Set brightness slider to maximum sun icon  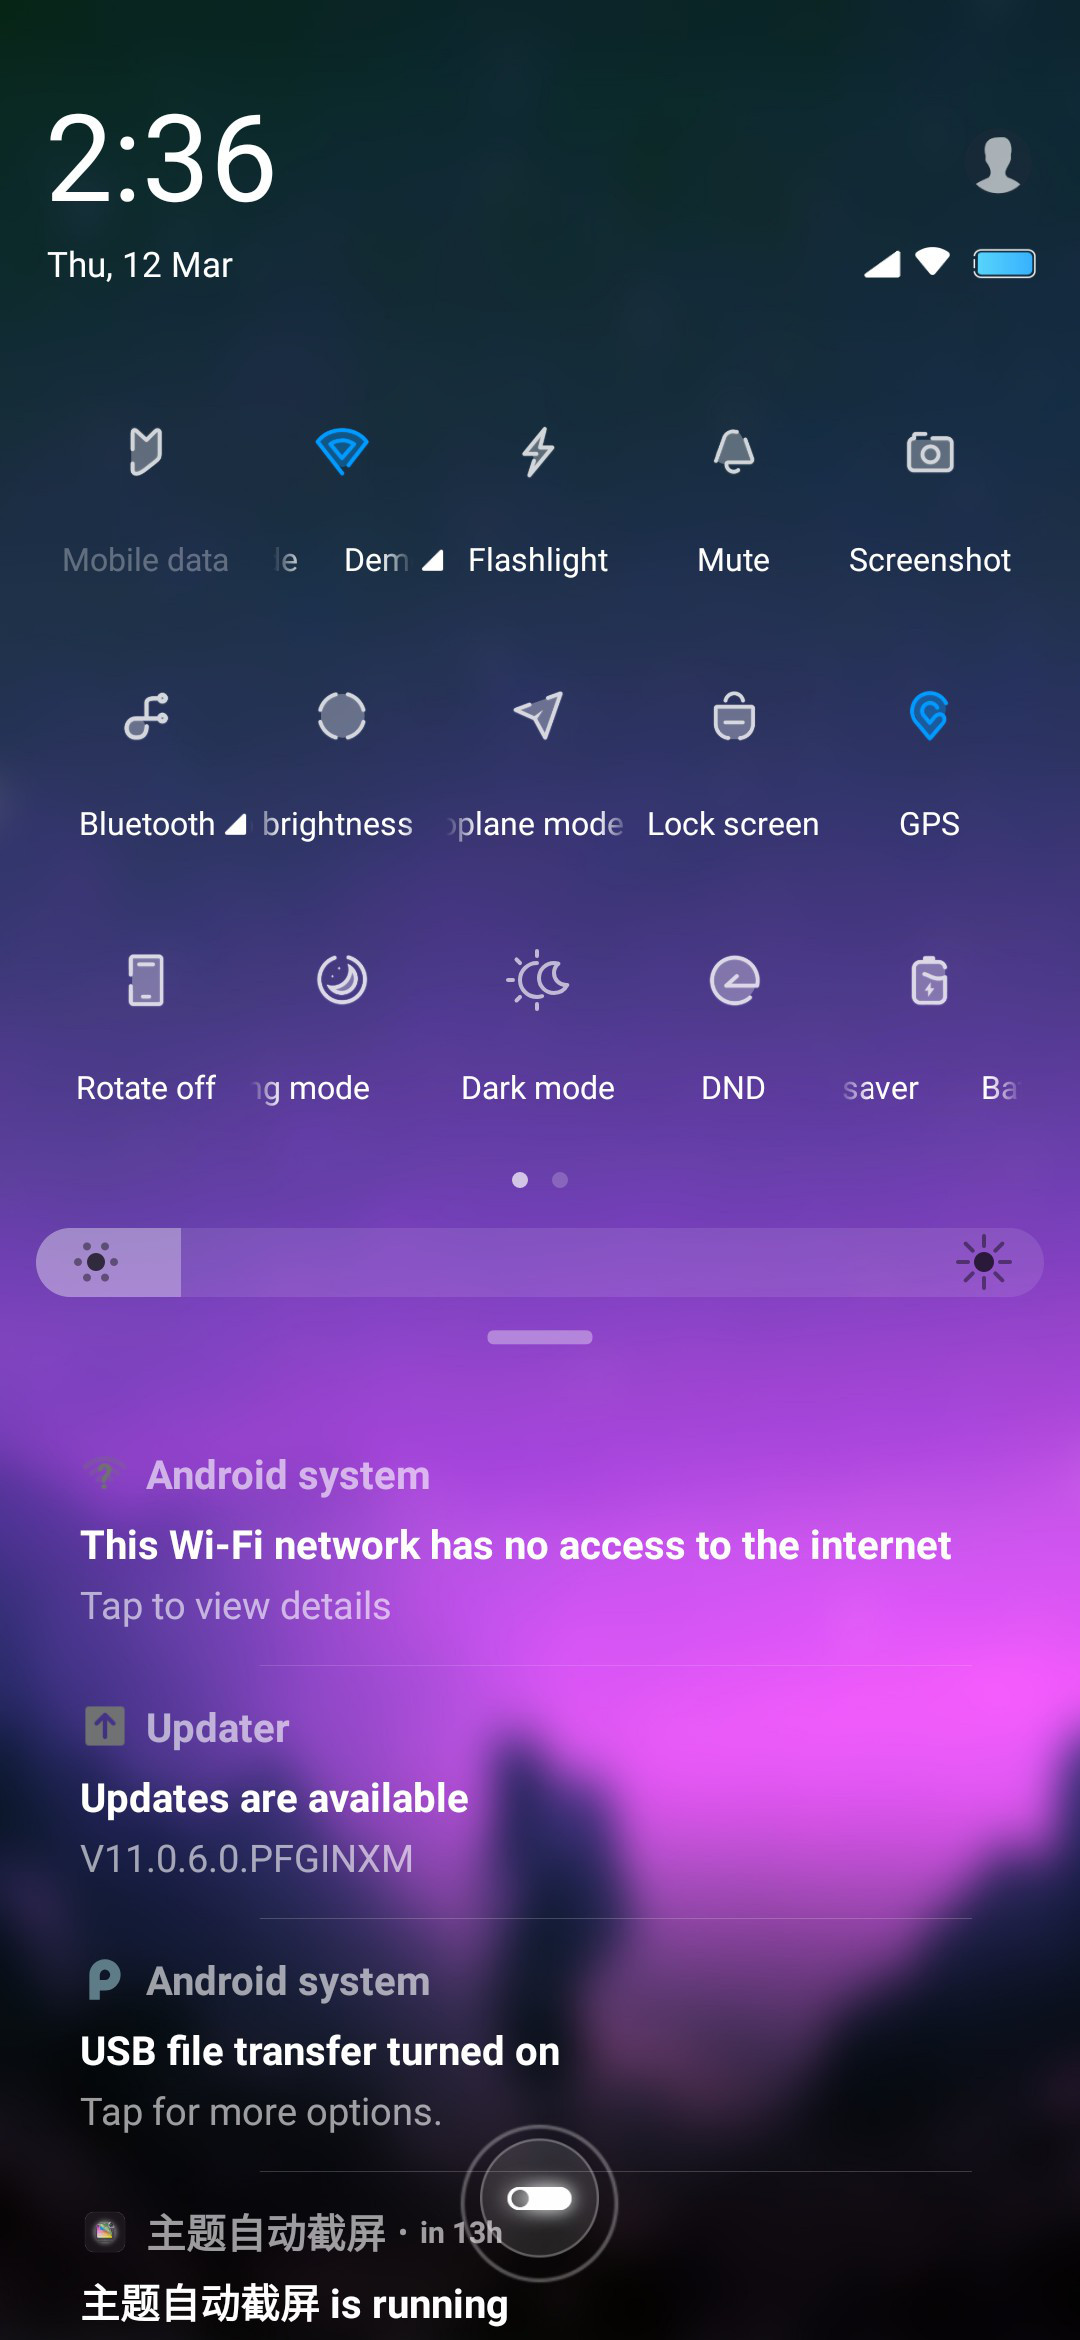984,1262
